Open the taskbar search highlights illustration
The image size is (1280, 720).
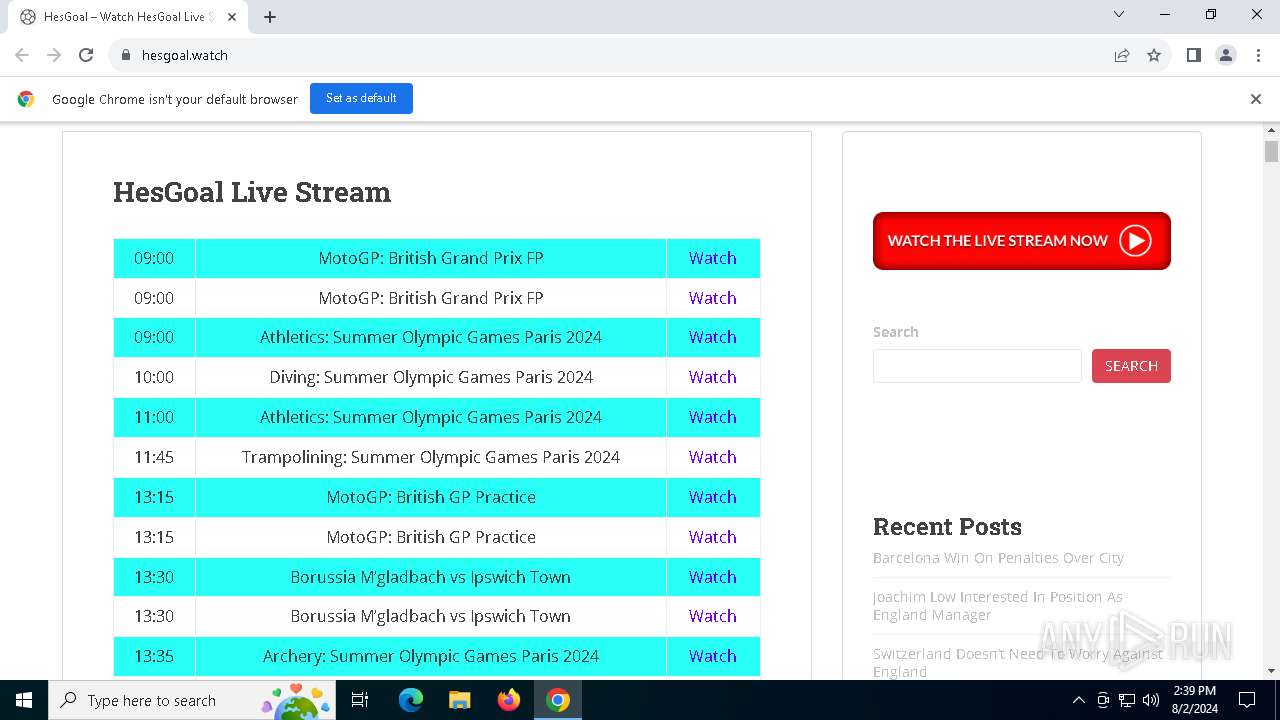[x=295, y=700]
